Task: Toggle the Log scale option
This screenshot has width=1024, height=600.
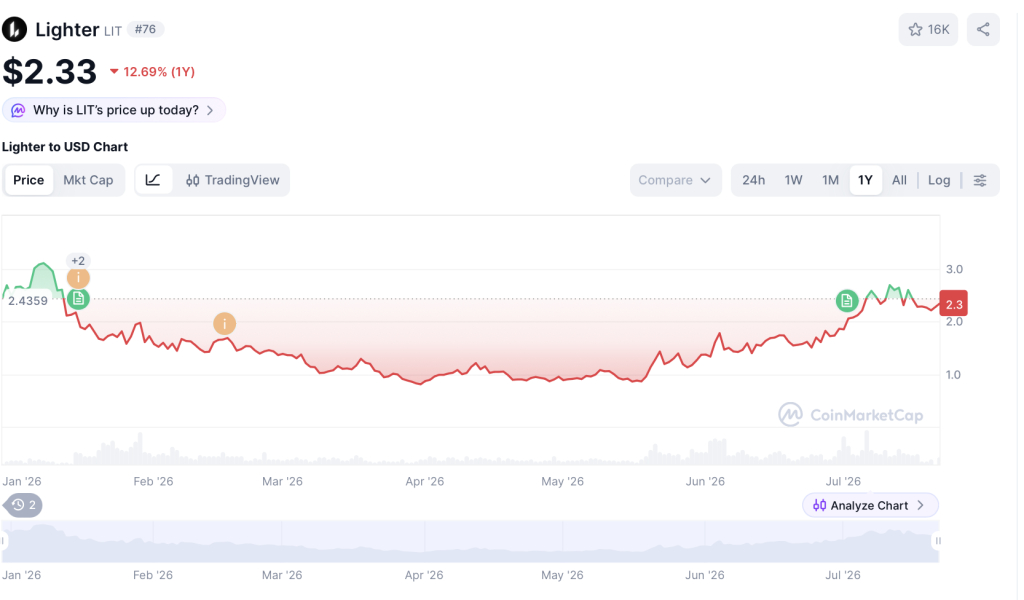Action: pyautogui.click(x=938, y=180)
